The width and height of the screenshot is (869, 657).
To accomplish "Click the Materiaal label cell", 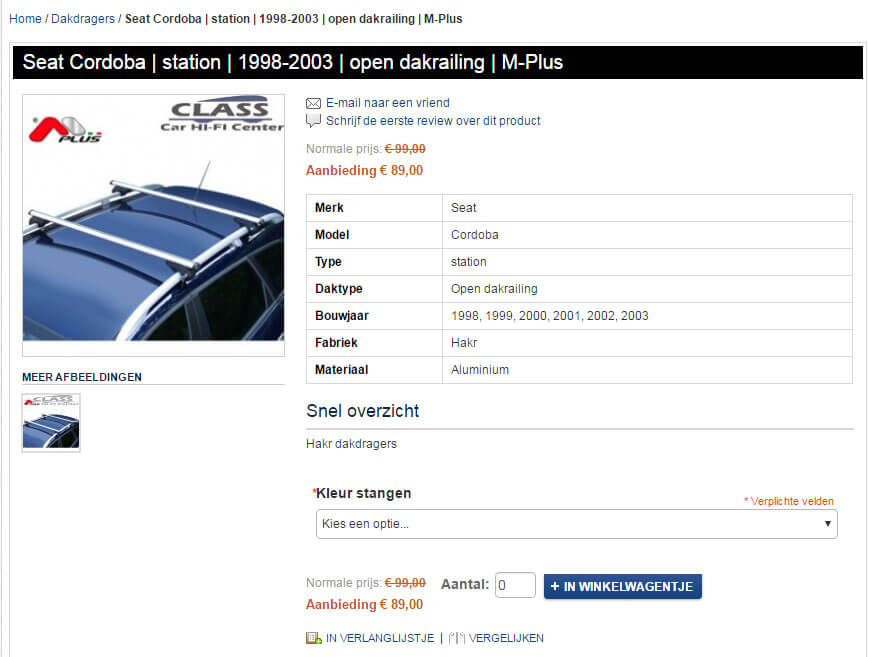I will pos(374,370).
